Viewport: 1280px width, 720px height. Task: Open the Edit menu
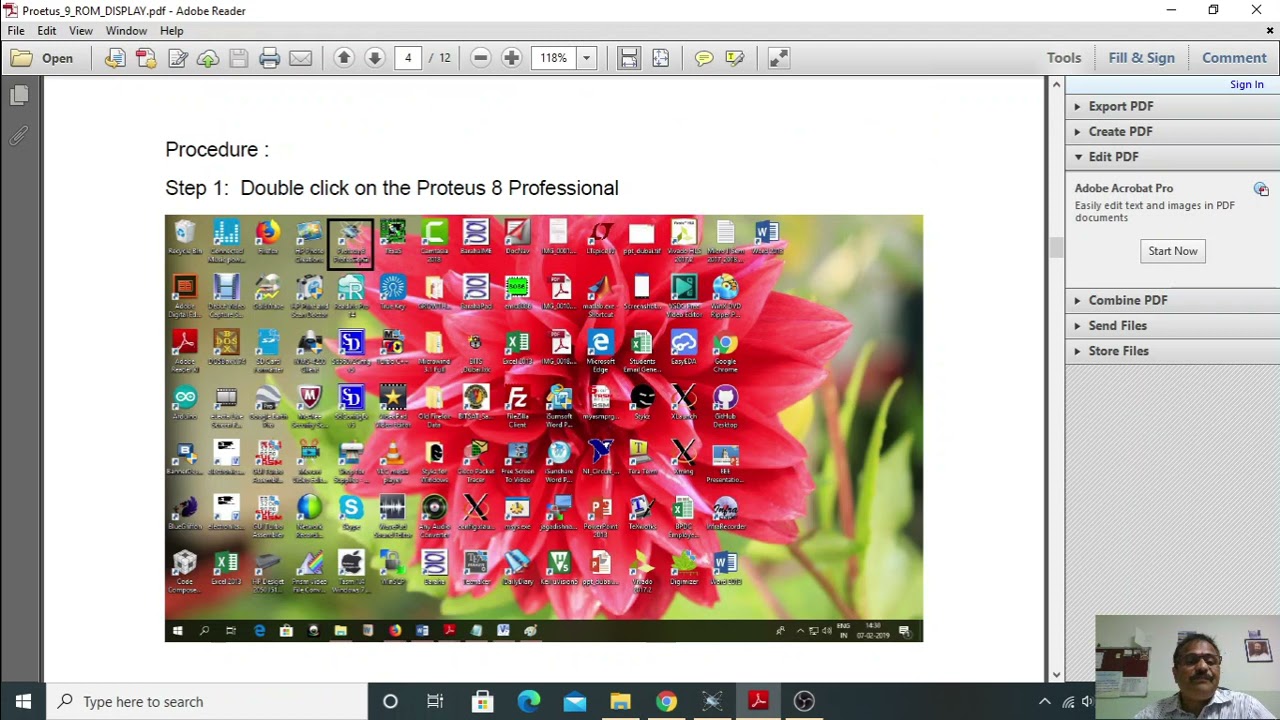pos(47,31)
